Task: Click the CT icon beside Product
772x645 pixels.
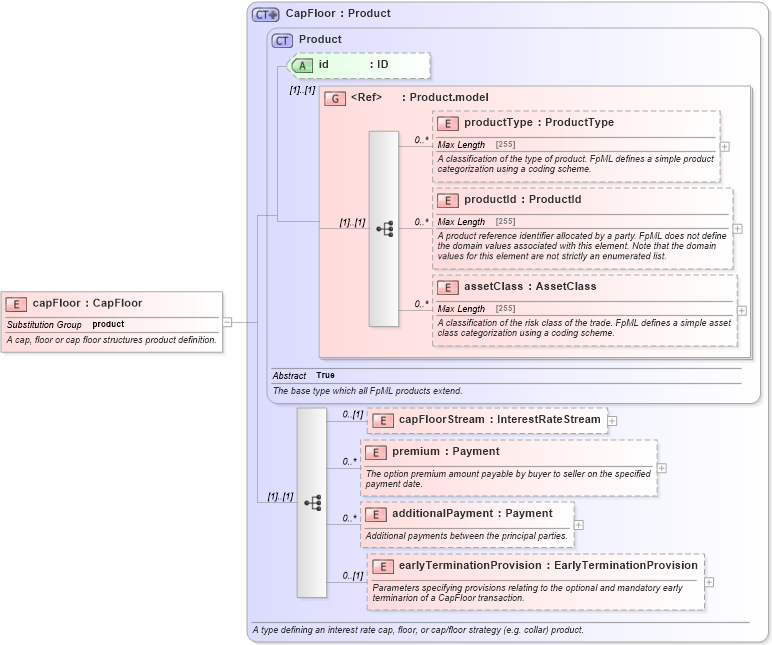Action: pos(282,40)
